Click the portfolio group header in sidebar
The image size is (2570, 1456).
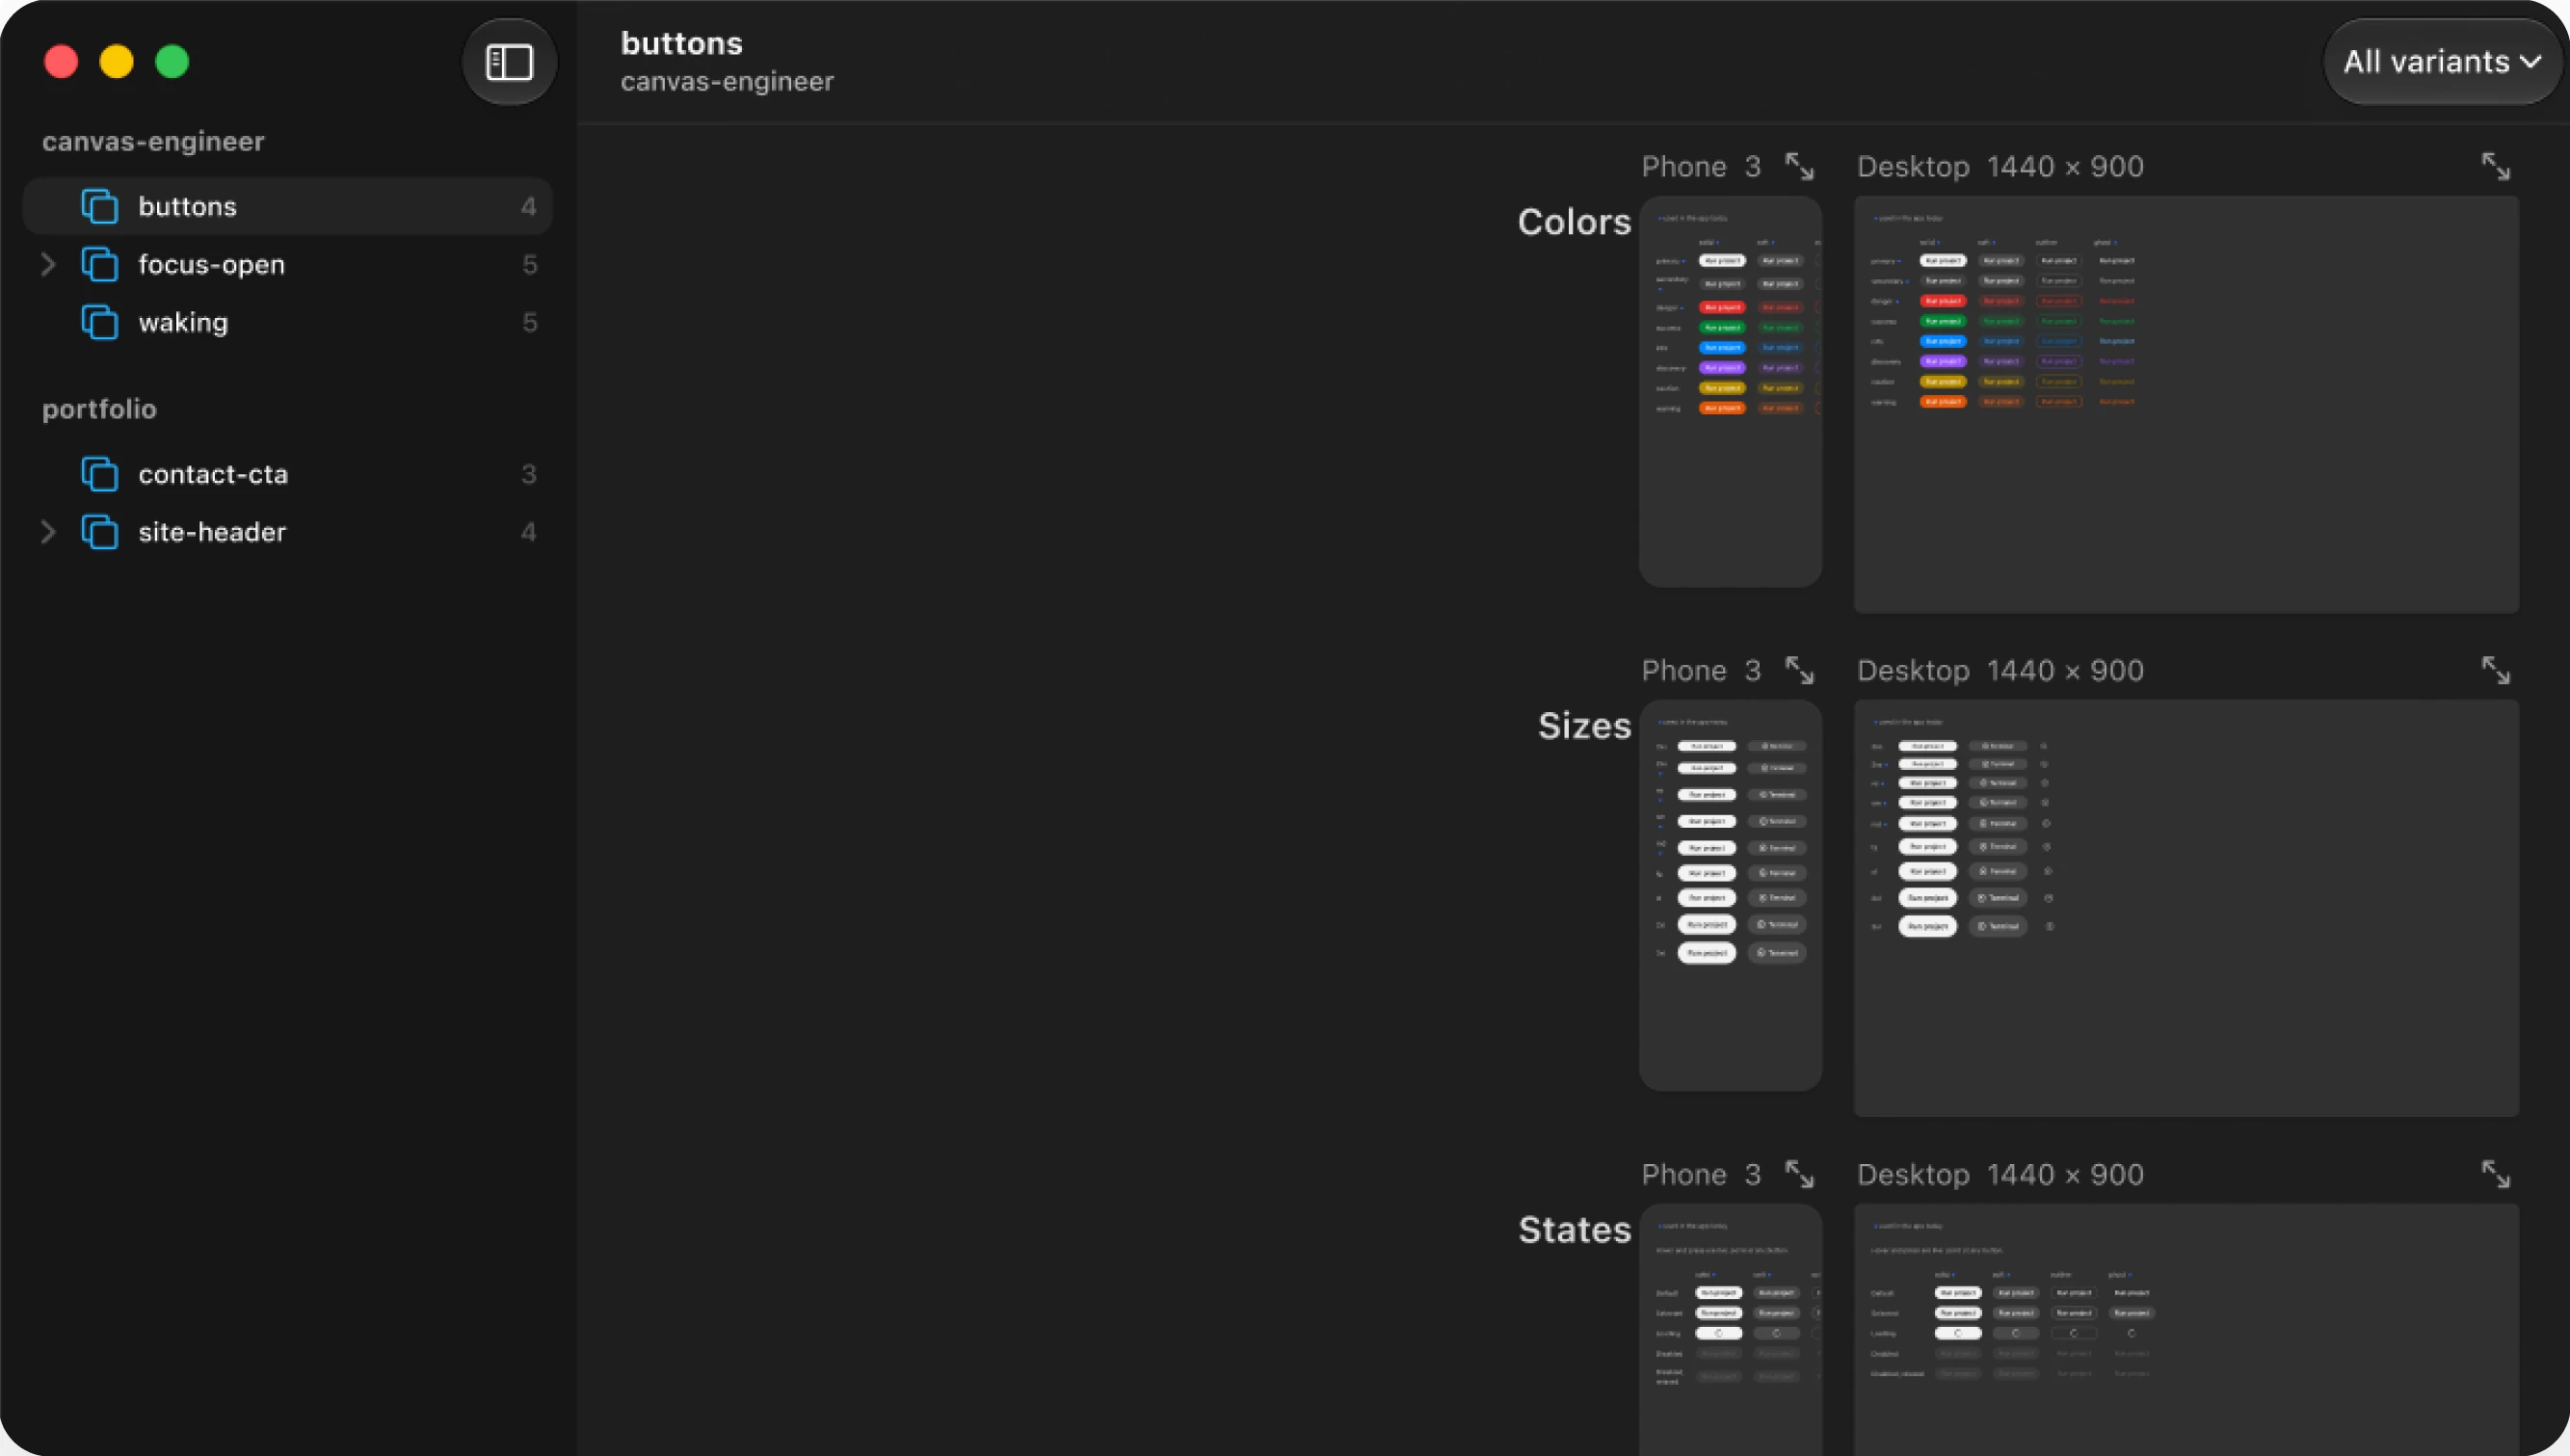[99, 409]
